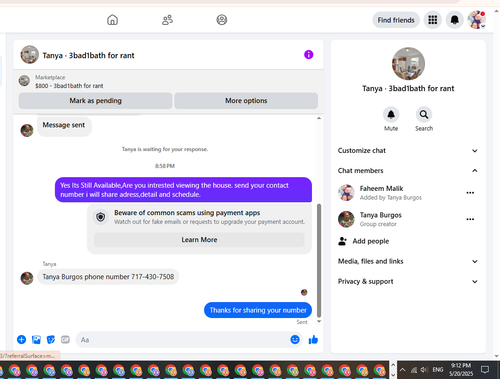Click the chat scrollbar up arrow
The height and width of the screenshot is (379, 500).
(x=319, y=118)
